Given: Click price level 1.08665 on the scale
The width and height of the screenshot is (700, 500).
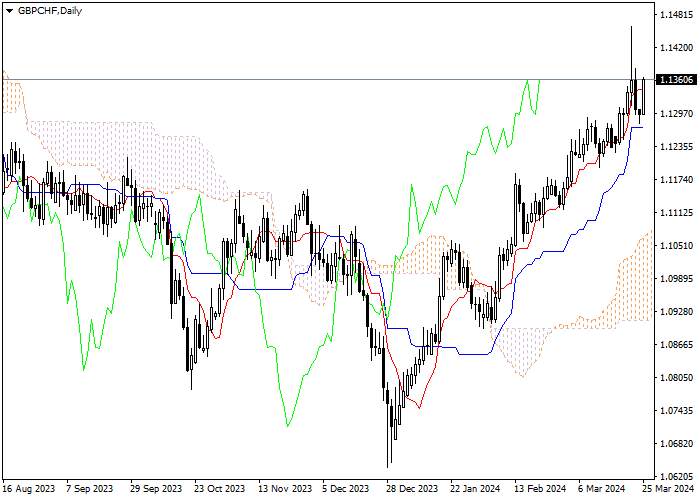Looking at the screenshot, I should click(x=676, y=345).
